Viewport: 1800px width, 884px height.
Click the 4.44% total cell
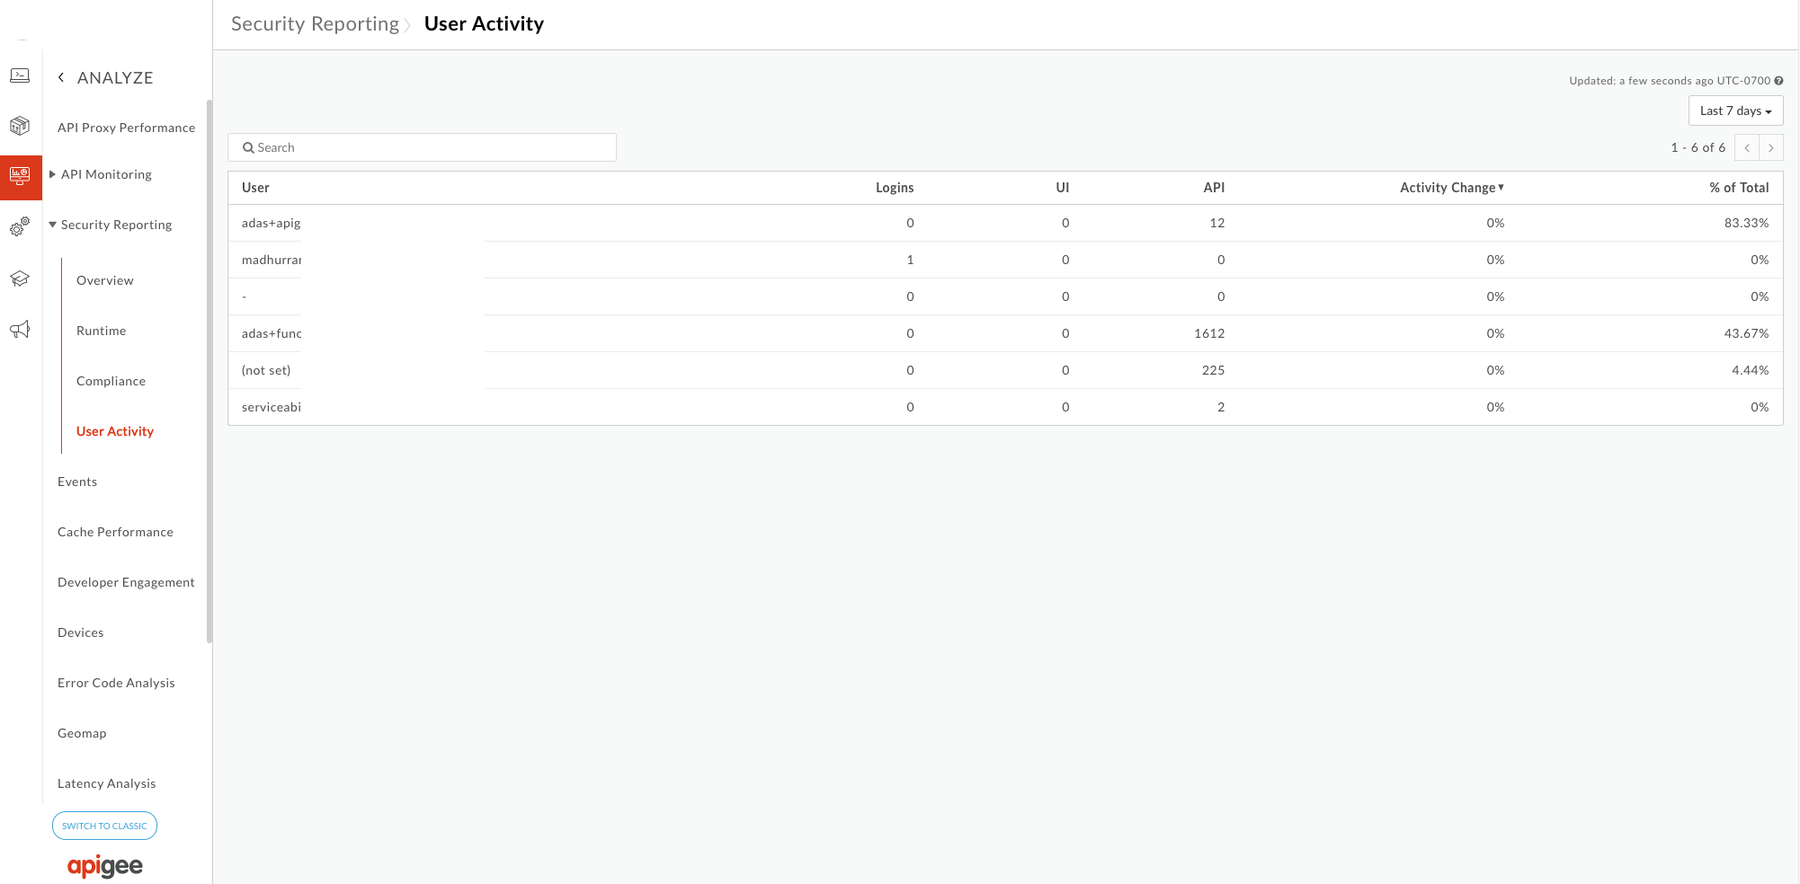point(1750,371)
